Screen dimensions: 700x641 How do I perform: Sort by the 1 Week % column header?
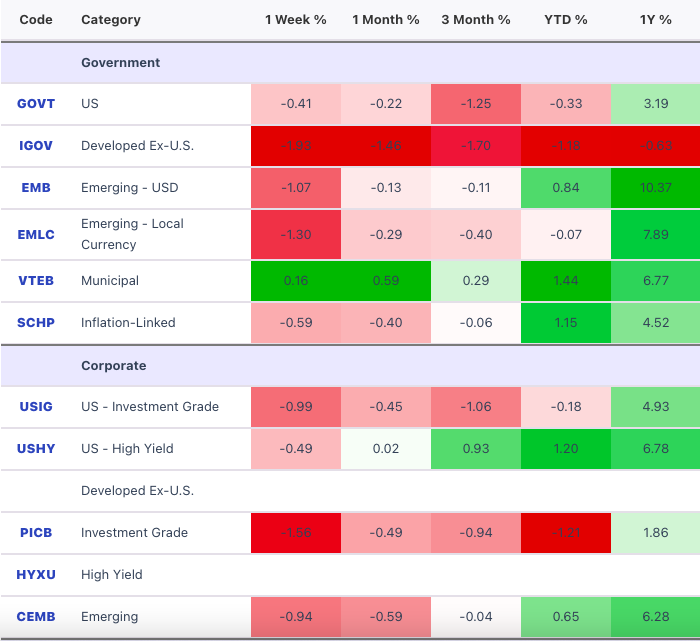pyautogui.click(x=296, y=20)
